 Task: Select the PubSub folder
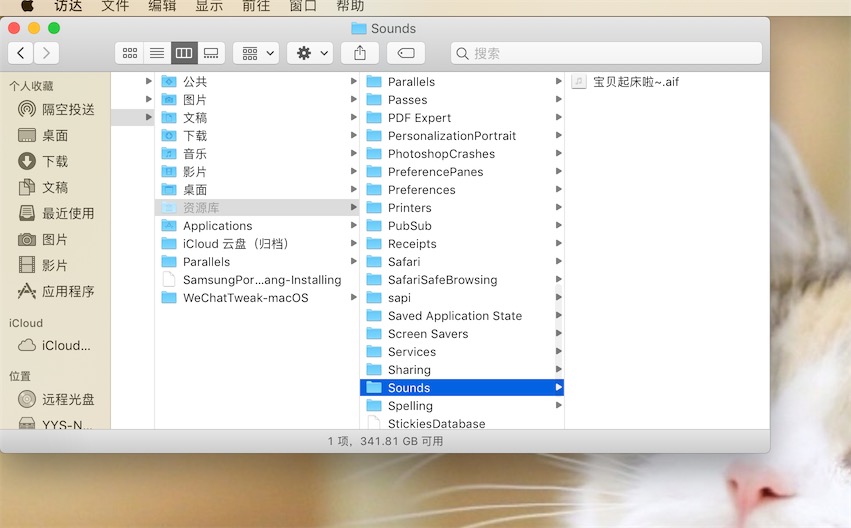pyautogui.click(x=462, y=225)
